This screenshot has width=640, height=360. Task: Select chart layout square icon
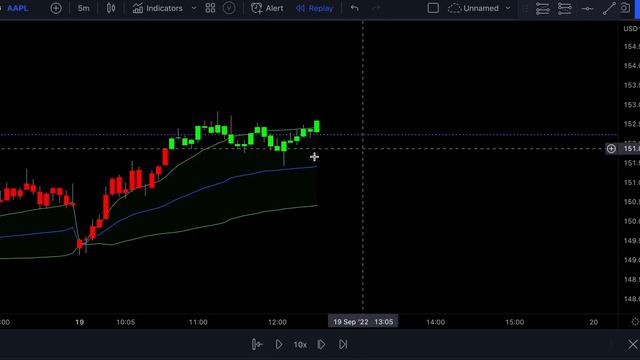[x=433, y=8]
